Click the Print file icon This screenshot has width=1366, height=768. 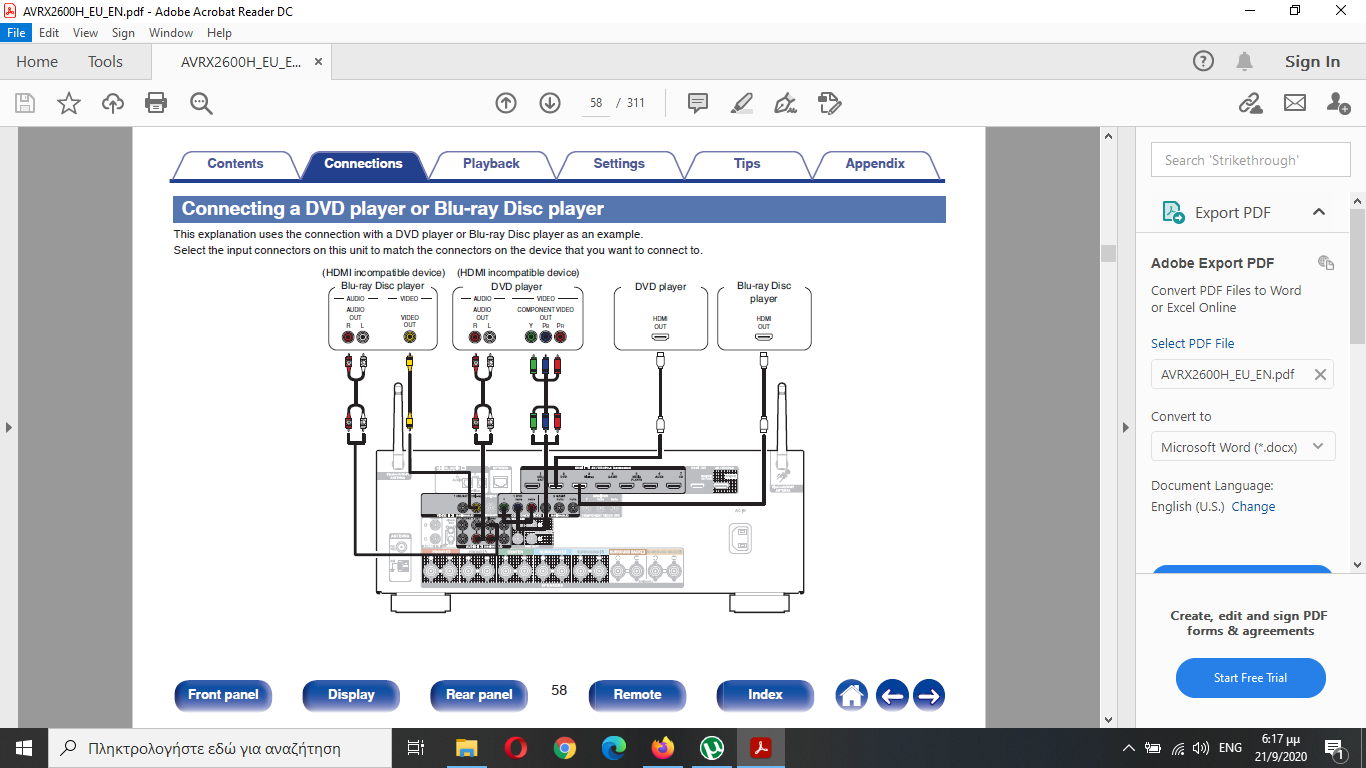[x=156, y=103]
